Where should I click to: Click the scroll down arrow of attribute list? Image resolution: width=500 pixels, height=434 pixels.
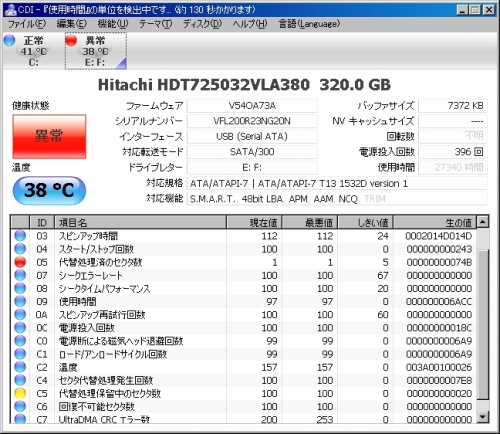point(483,416)
